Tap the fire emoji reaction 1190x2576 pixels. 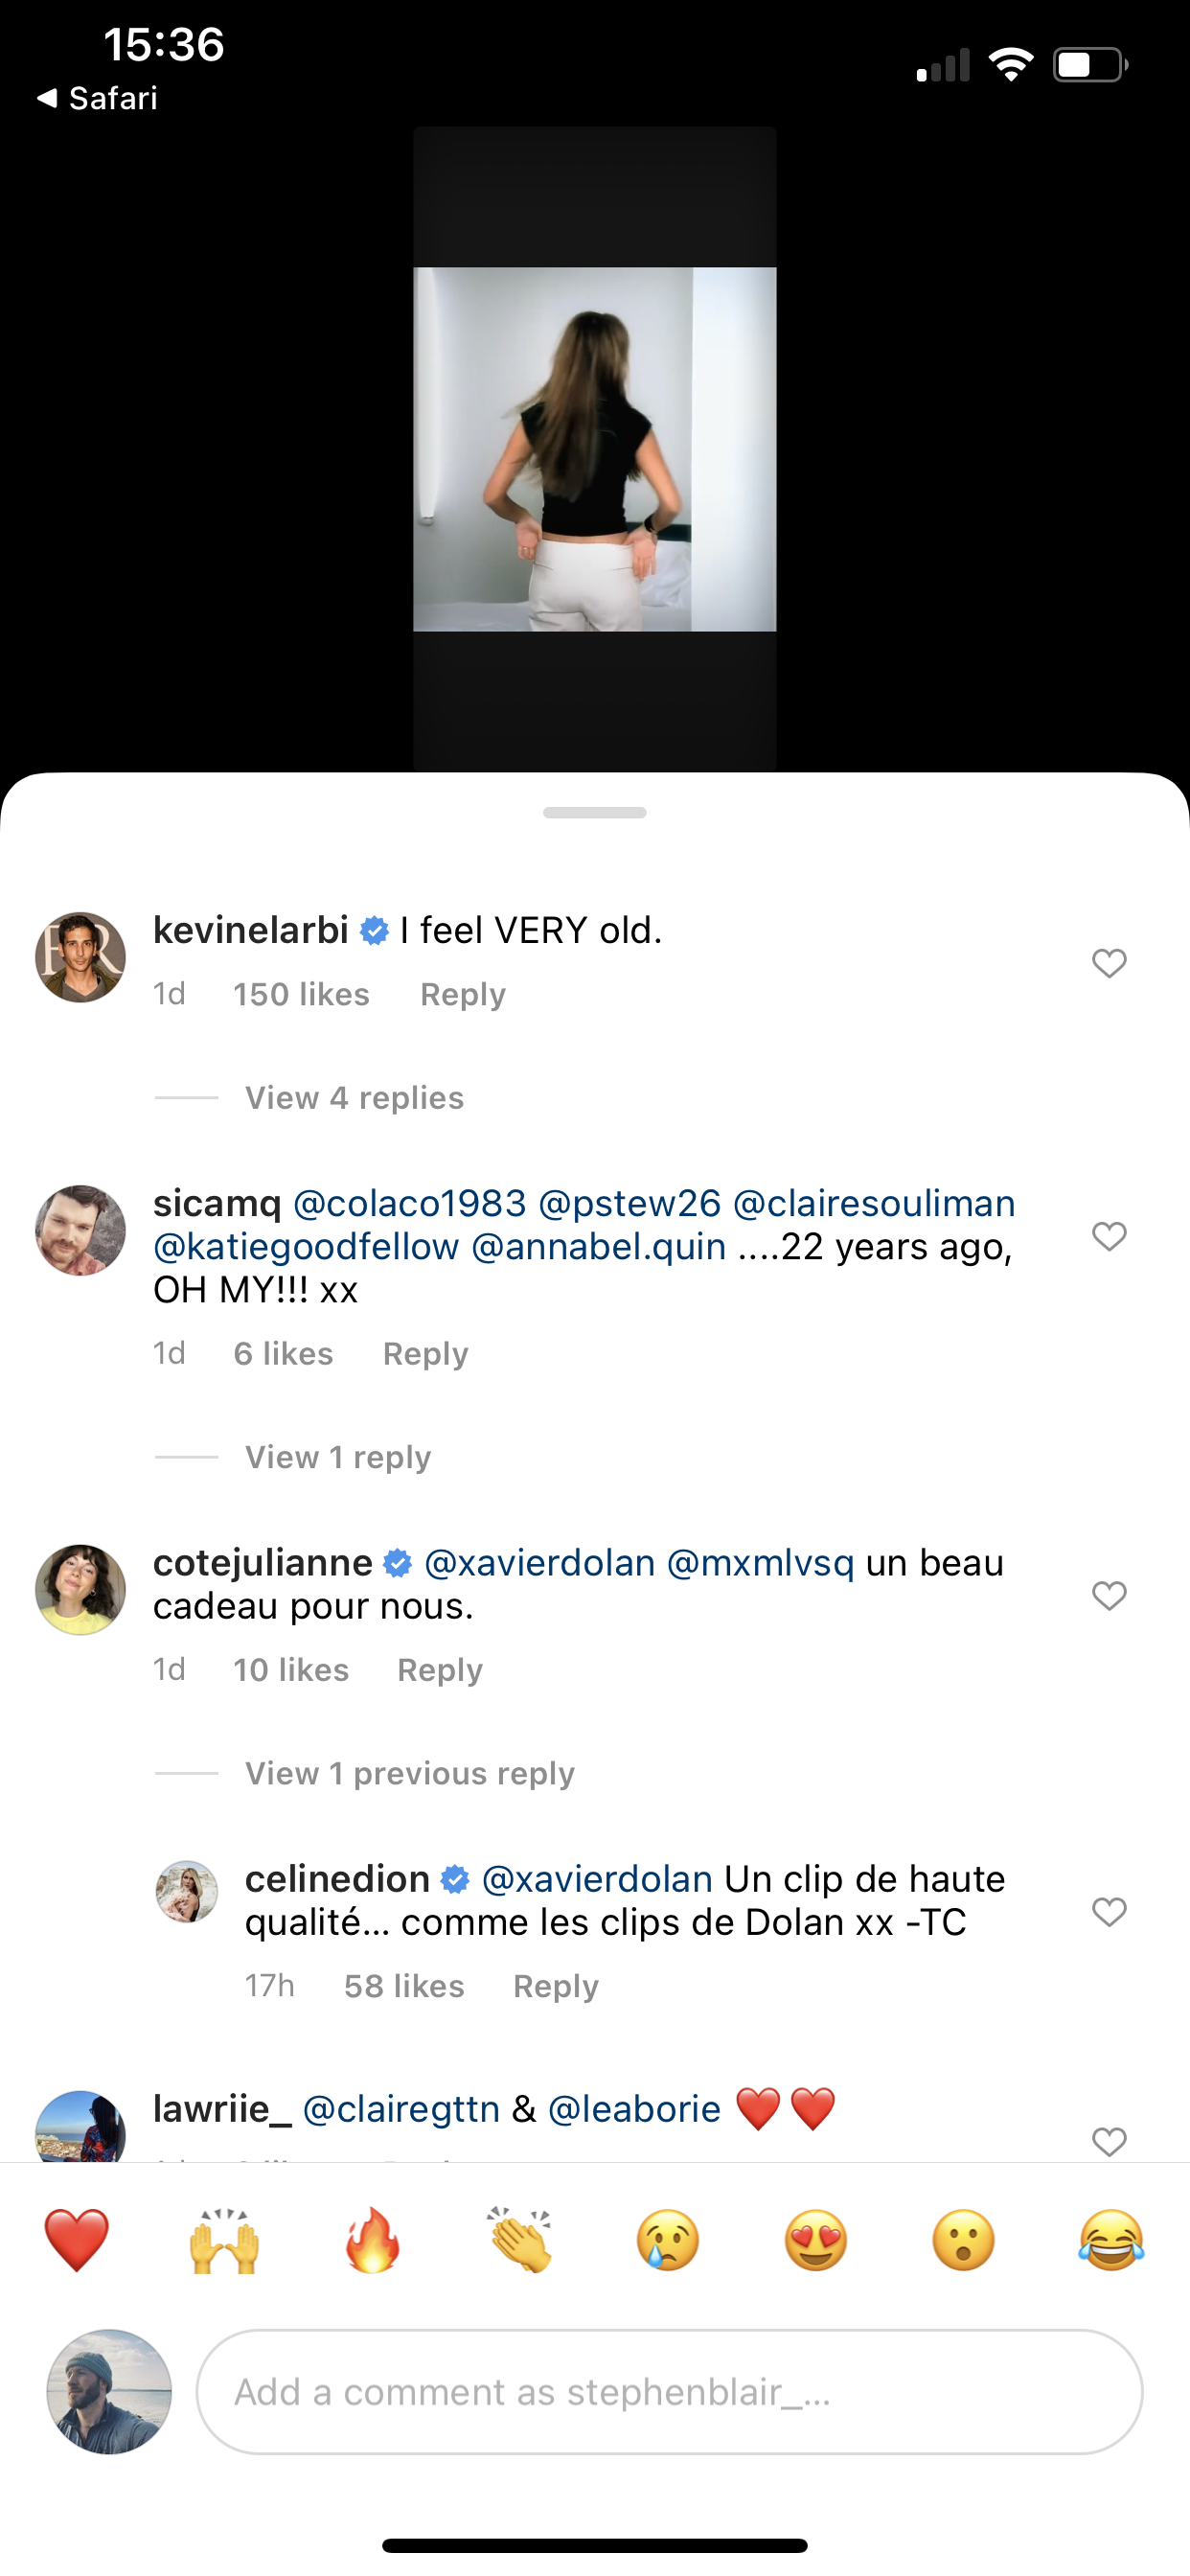pos(373,2240)
